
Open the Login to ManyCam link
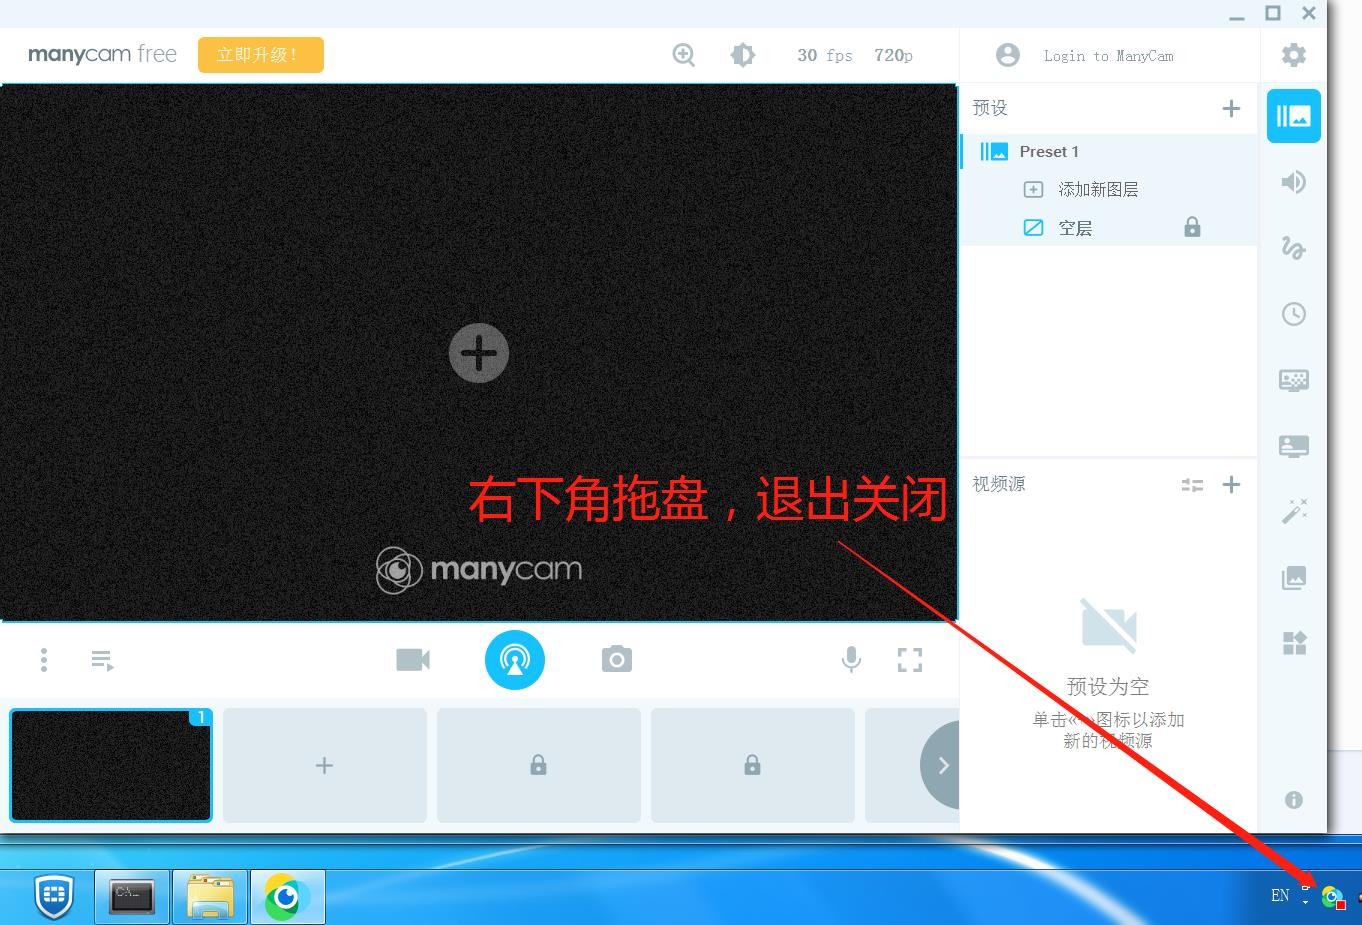(x=1108, y=56)
